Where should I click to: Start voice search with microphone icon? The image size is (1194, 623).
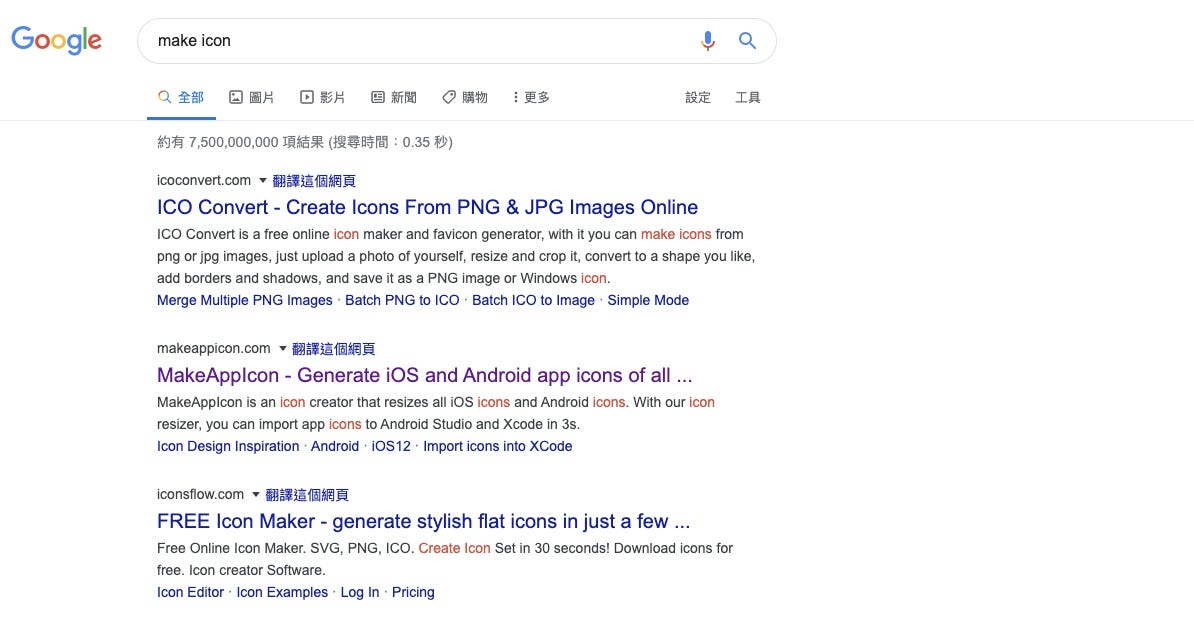tap(707, 40)
